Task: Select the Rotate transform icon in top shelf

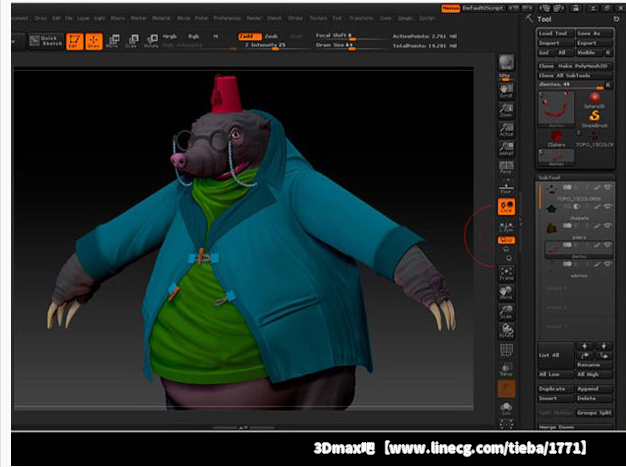Action: point(151,41)
